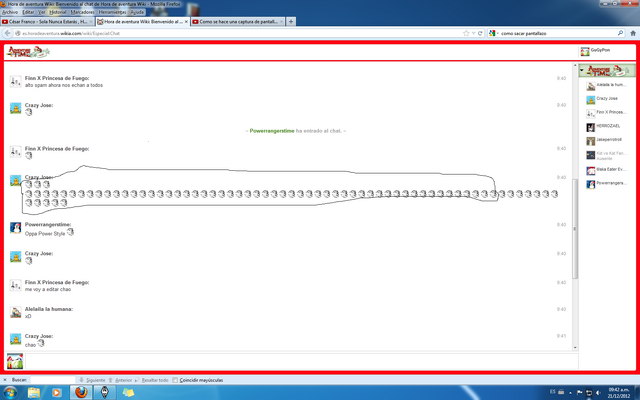Click the Anterior find button
The width and height of the screenshot is (640, 400).
120,380
